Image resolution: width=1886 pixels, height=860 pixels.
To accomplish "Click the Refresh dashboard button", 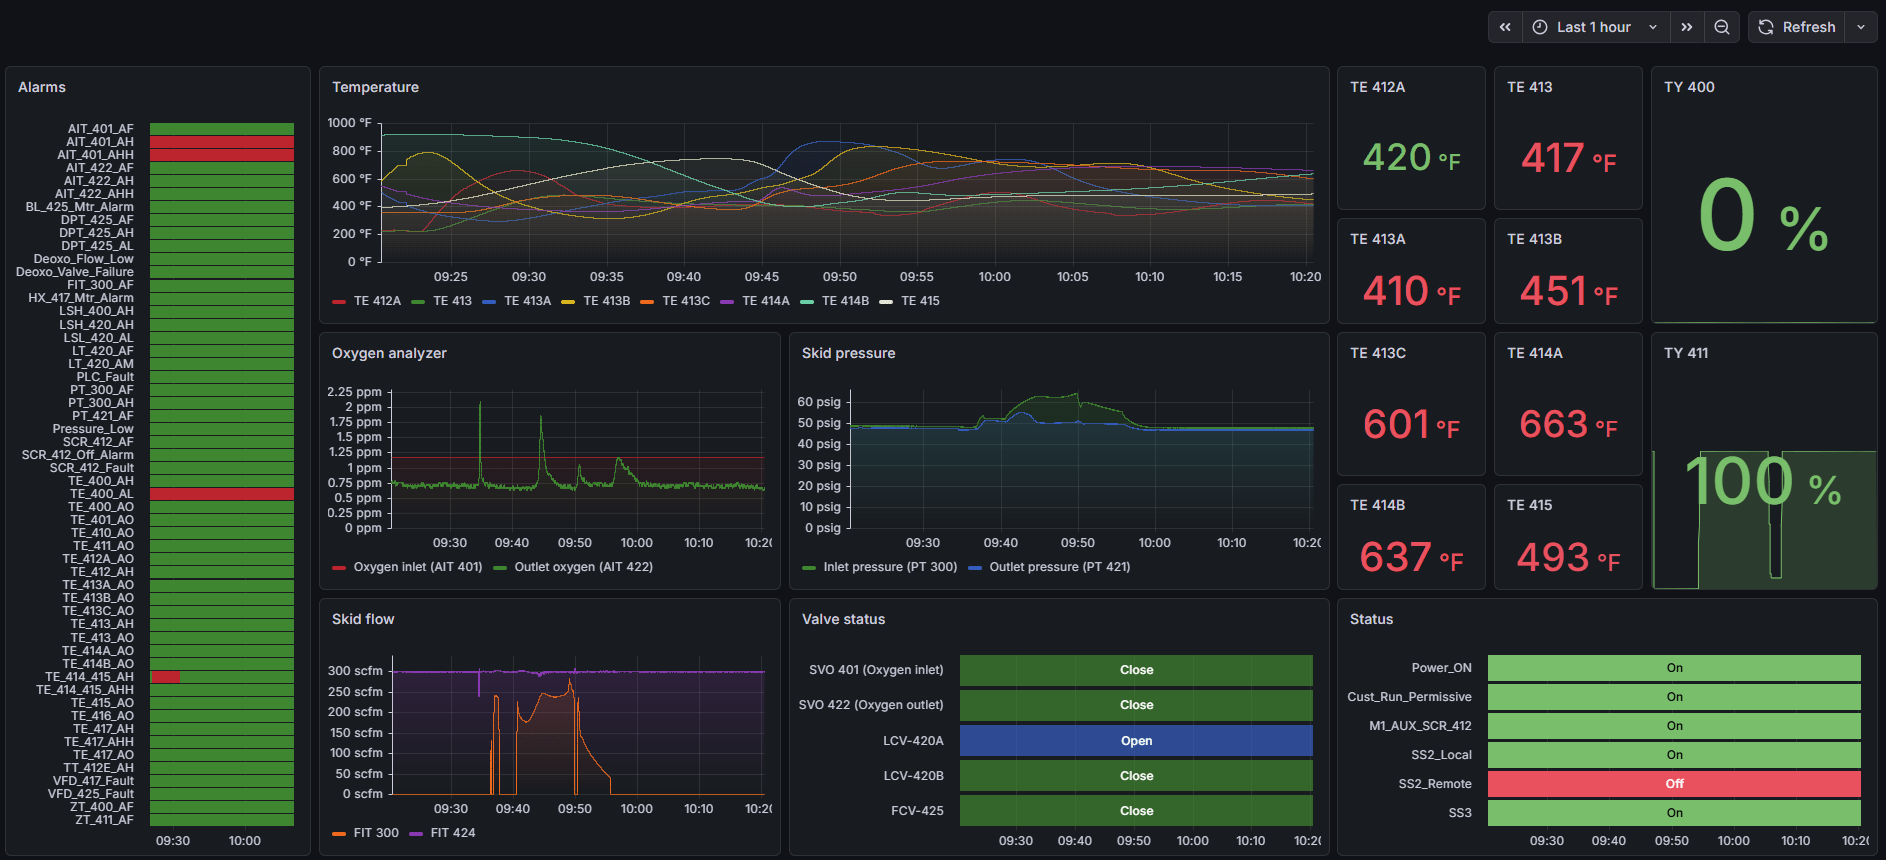I will (x=1797, y=27).
